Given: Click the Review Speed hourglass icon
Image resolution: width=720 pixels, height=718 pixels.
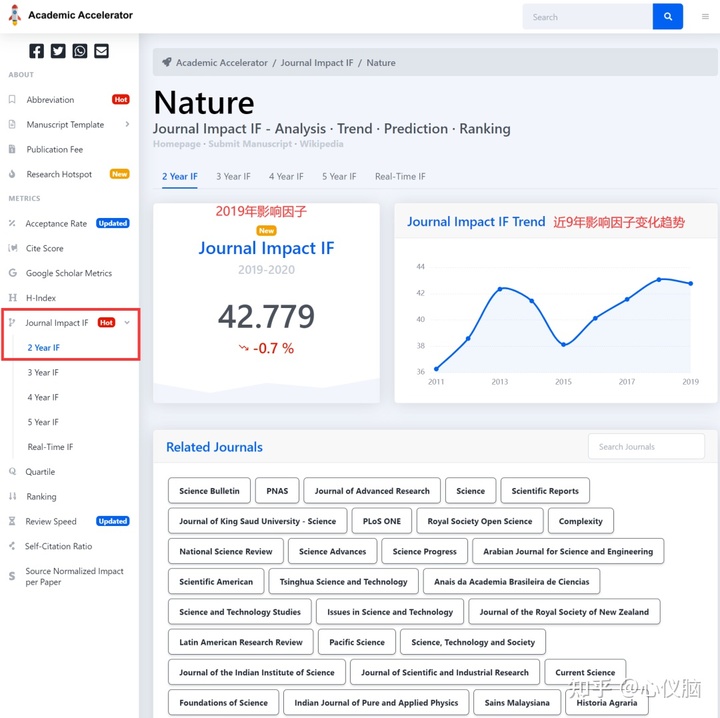Looking at the screenshot, I should pyautogui.click(x=12, y=521).
